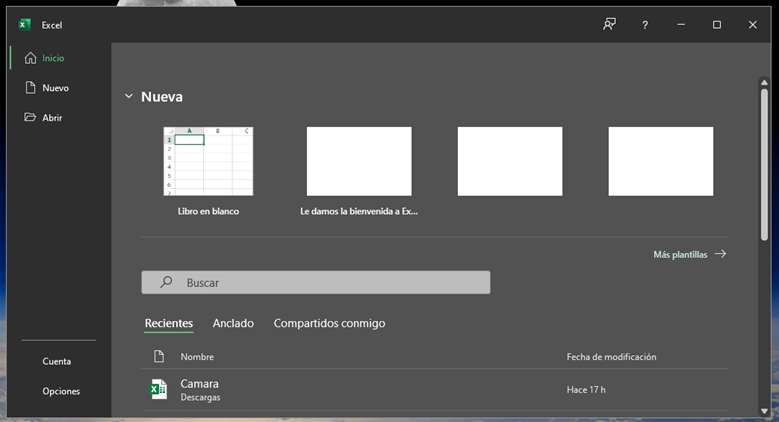Click the Hace 17 h timestamp
The image size is (779, 422).
click(x=586, y=390)
